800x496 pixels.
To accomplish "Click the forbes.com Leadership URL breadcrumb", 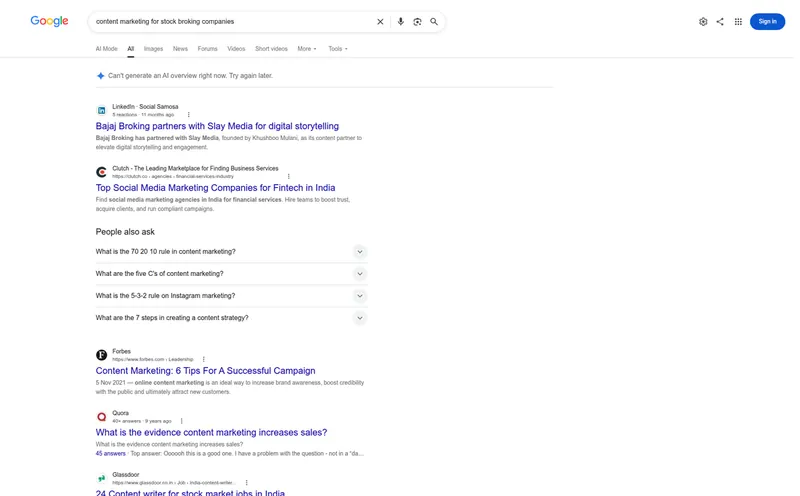I will (x=153, y=359).
